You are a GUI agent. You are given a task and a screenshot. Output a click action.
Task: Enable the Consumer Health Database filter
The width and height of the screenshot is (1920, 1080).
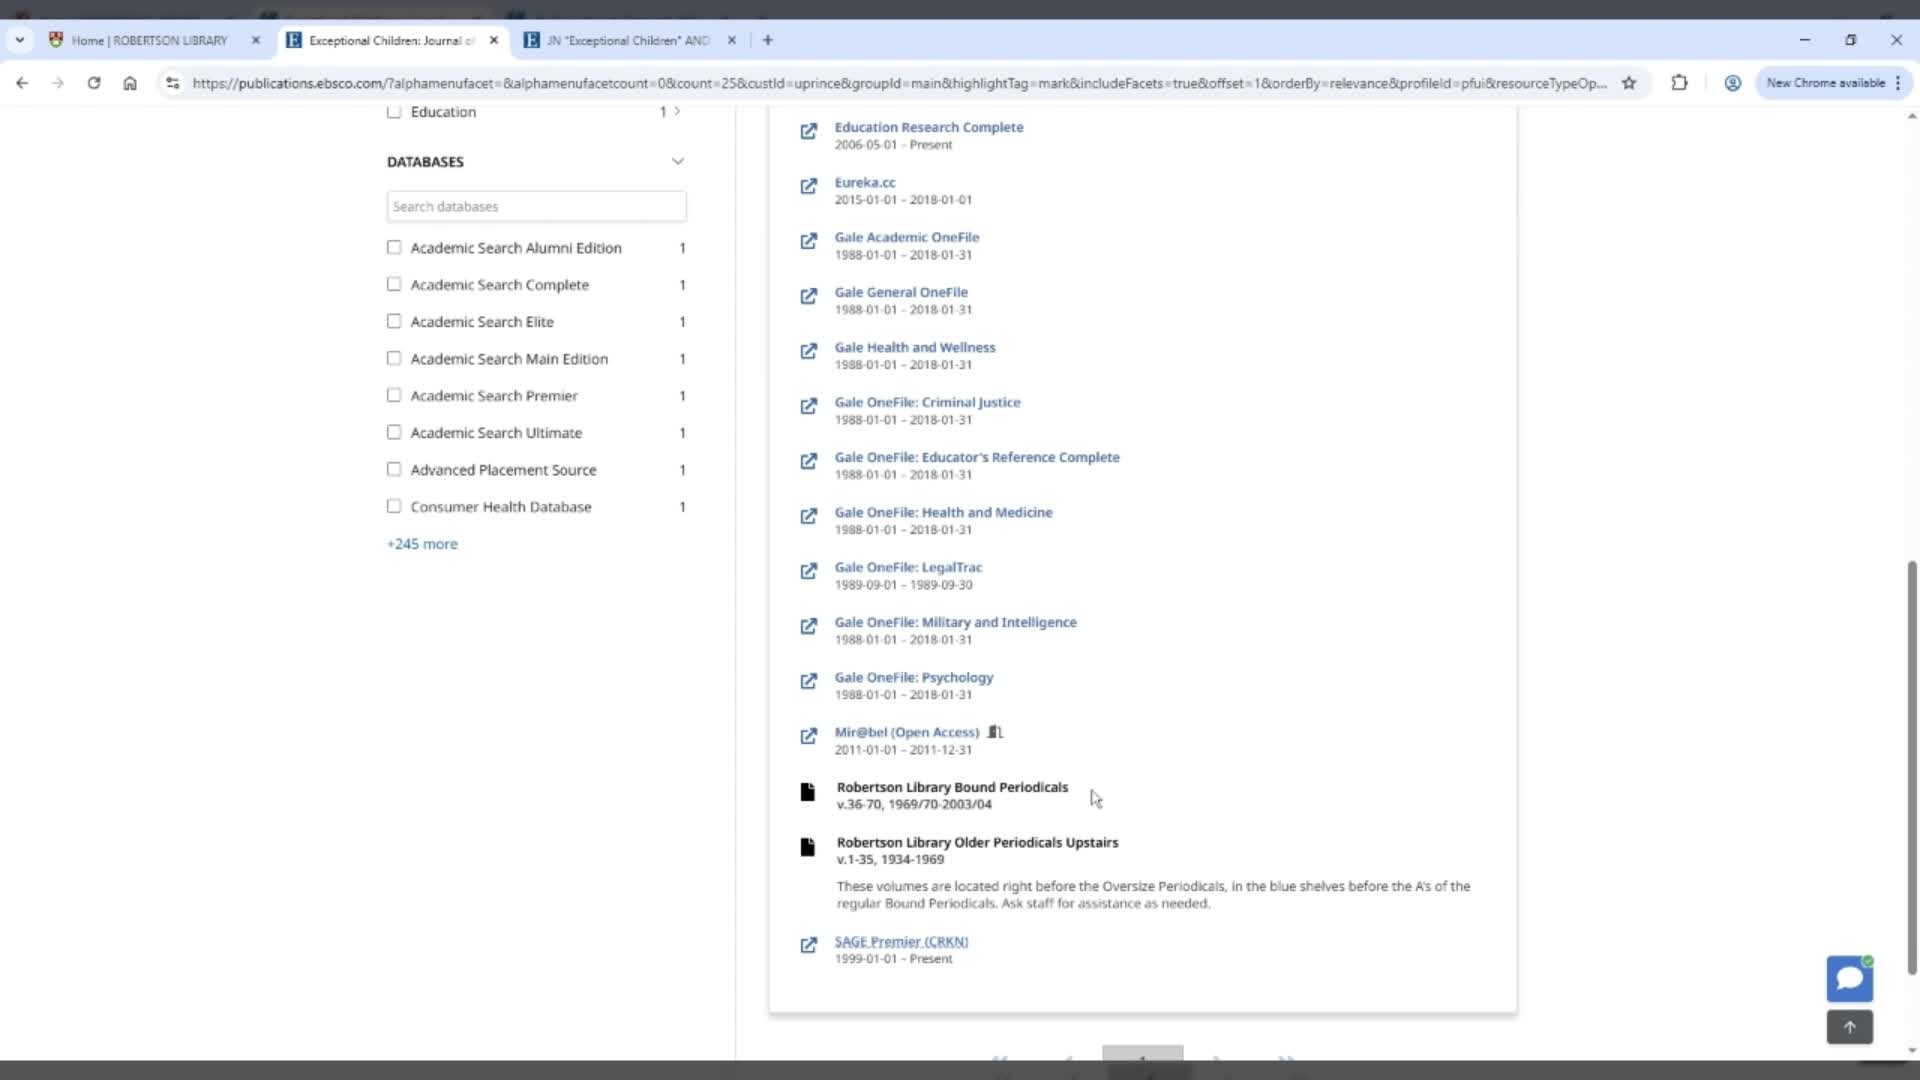(x=394, y=507)
